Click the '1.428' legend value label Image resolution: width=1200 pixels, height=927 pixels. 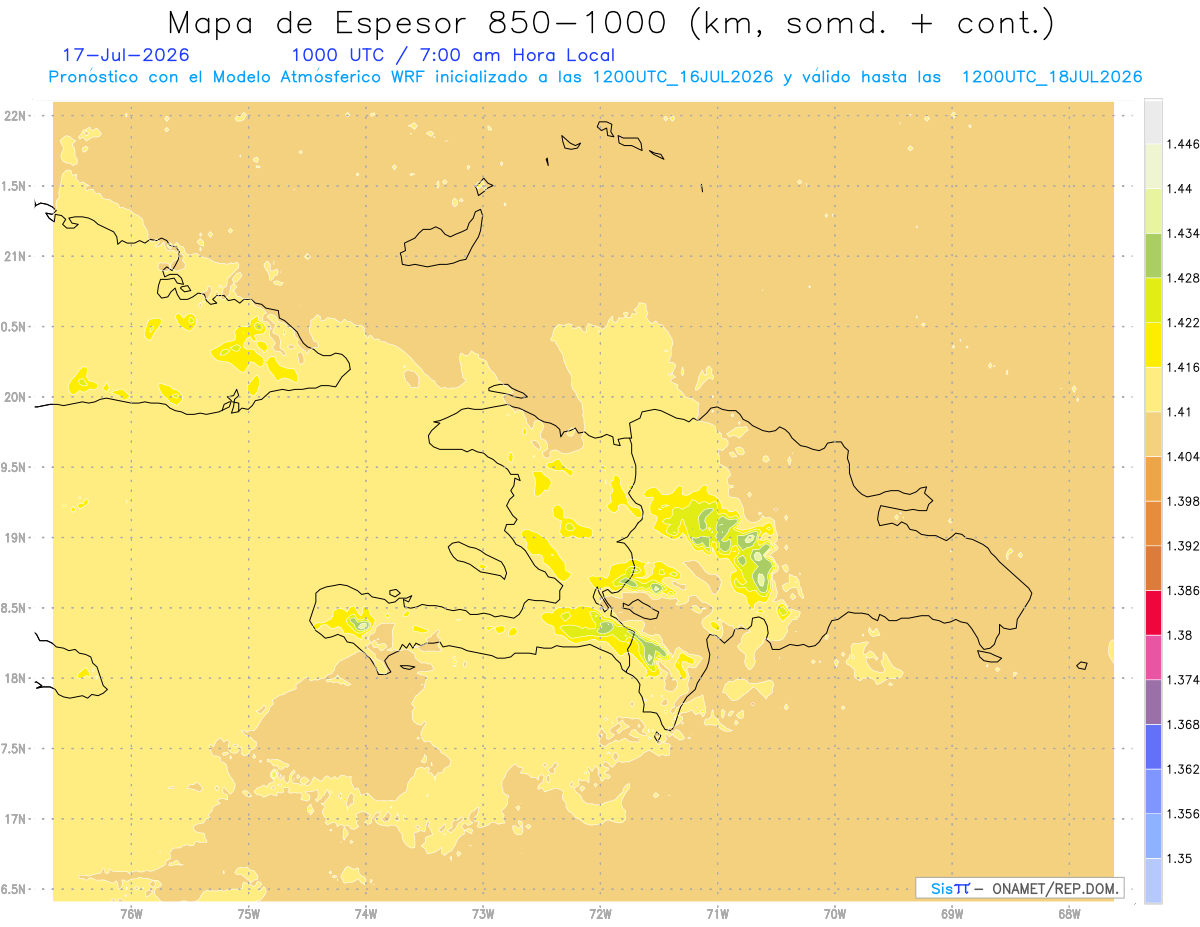click(x=1183, y=278)
